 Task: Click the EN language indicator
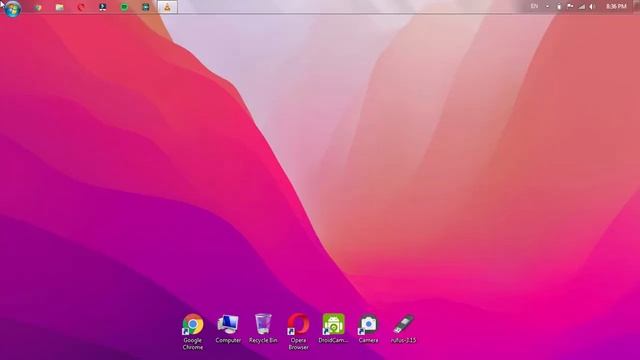(x=534, y=7)
